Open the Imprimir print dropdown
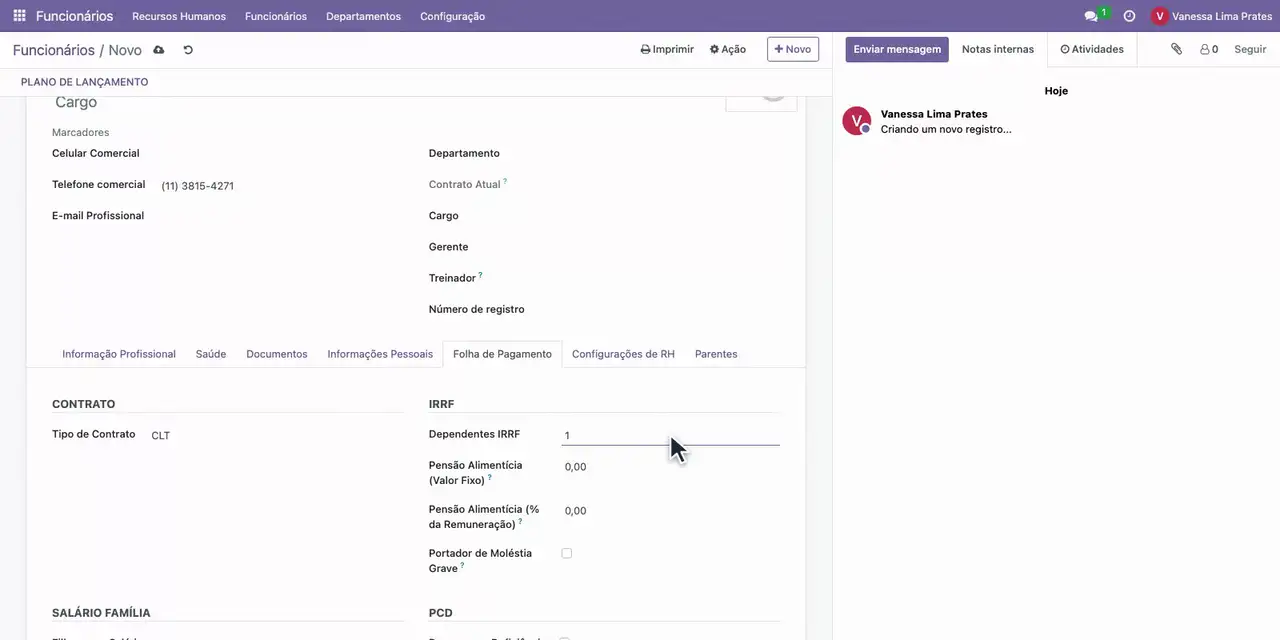 [x=667, y=49]
